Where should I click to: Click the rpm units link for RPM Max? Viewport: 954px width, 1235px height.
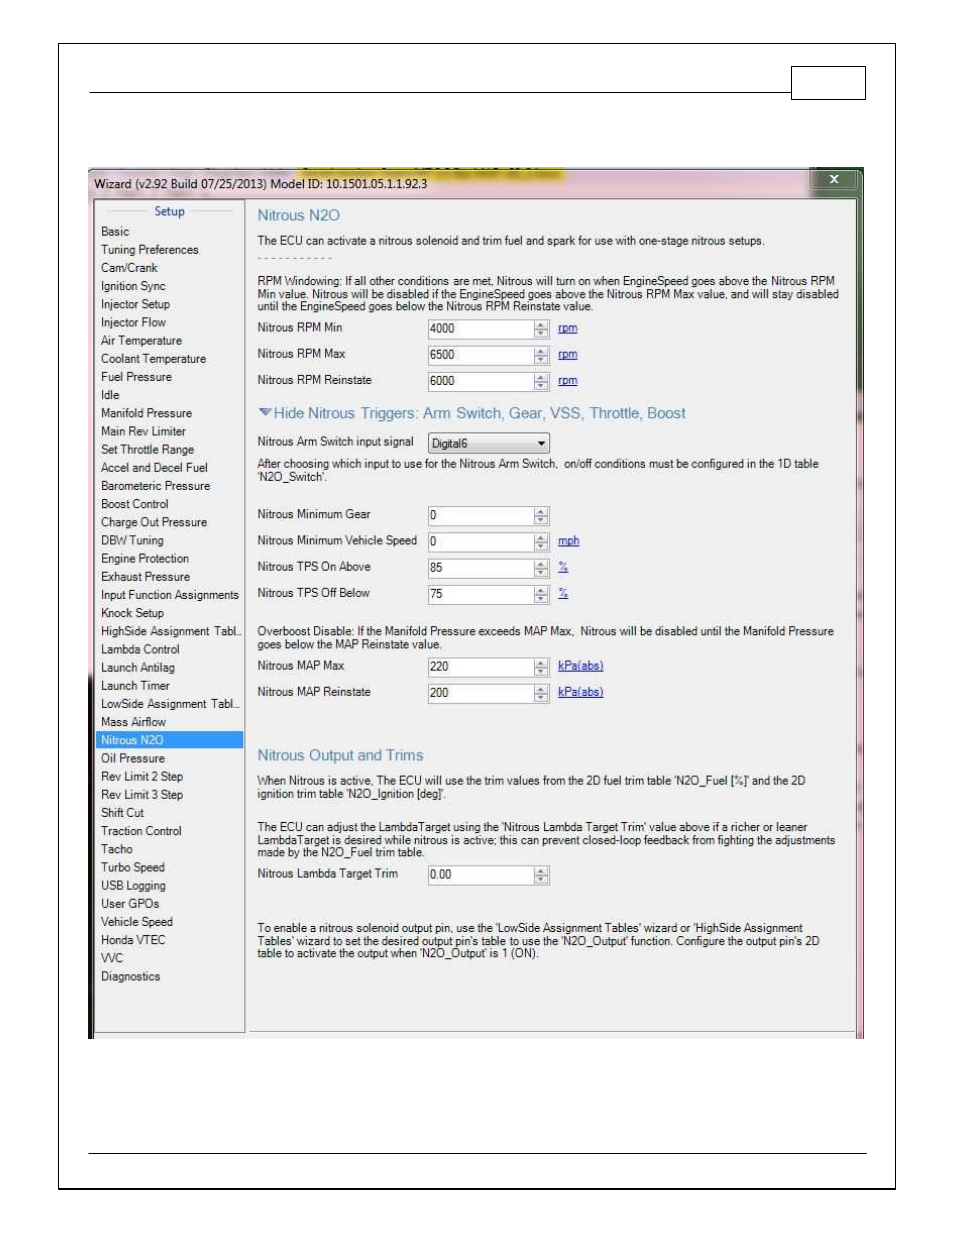[567, 355]
